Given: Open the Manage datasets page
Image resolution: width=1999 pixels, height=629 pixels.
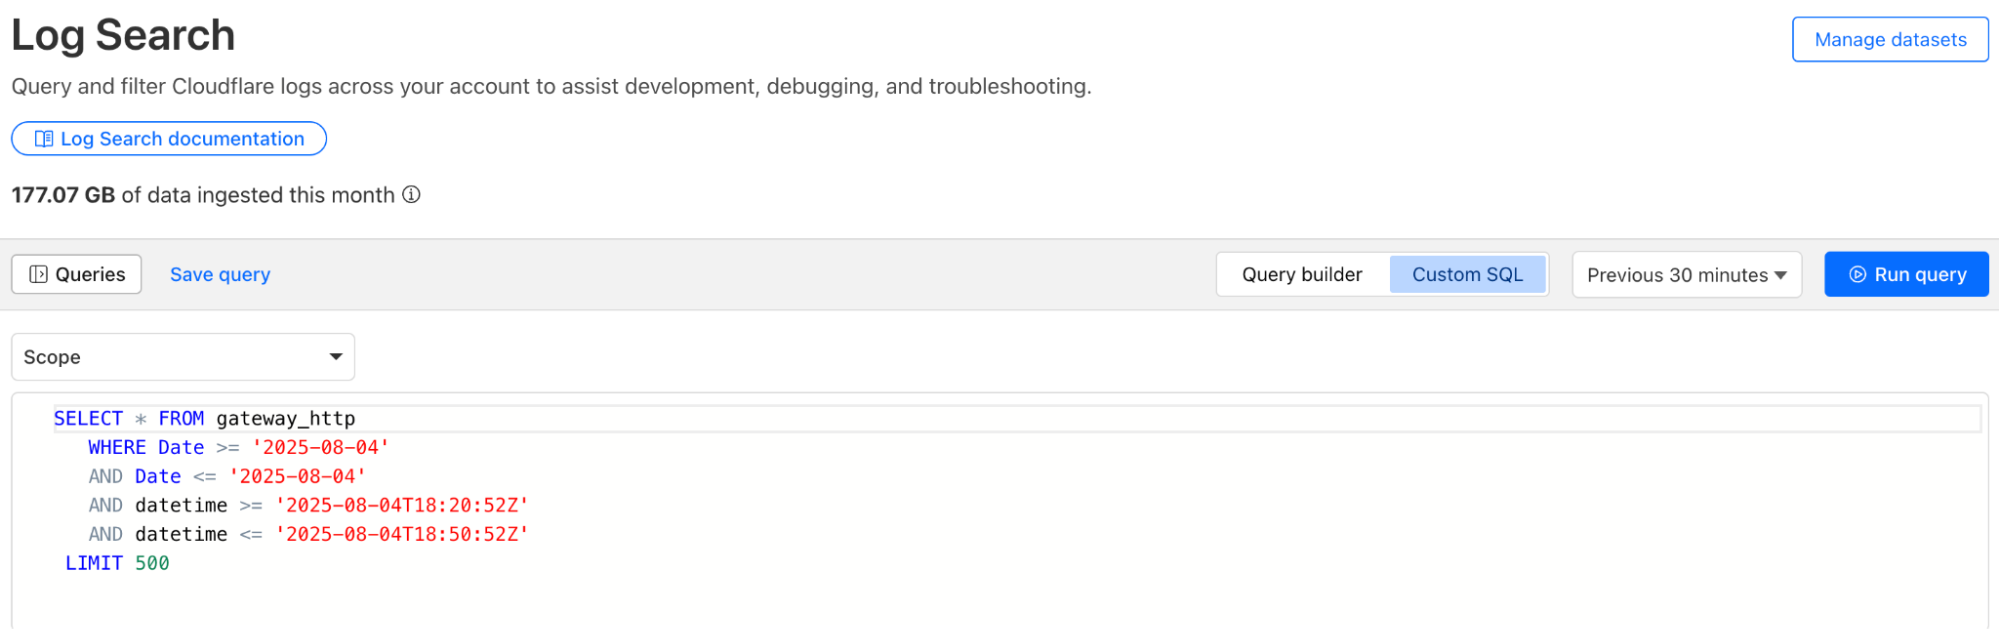Looking at the screenshot, I should [1889, 40].
